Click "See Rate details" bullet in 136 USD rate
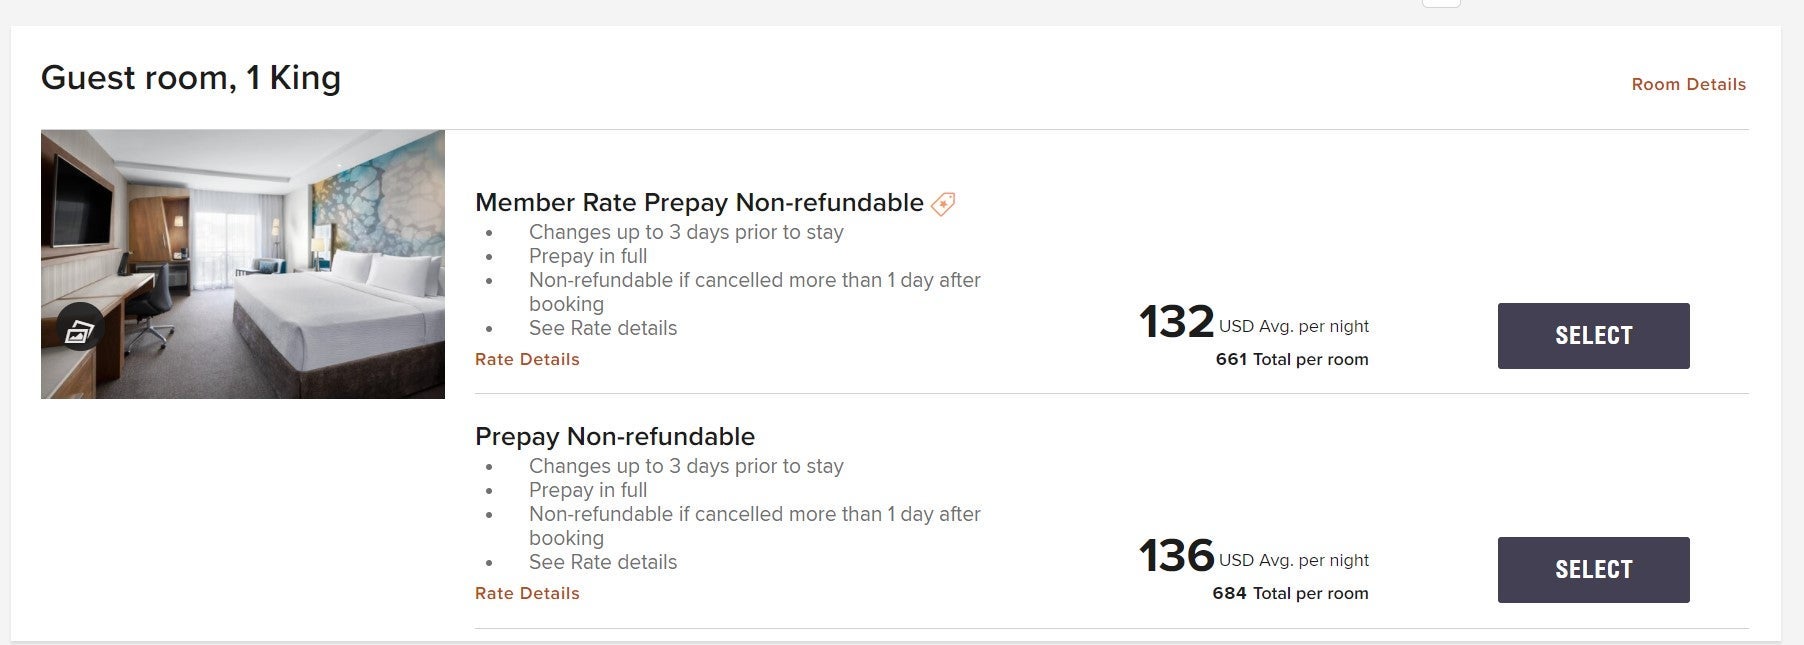The width and height of the screenshot is (1804, 645). [603, 563]
